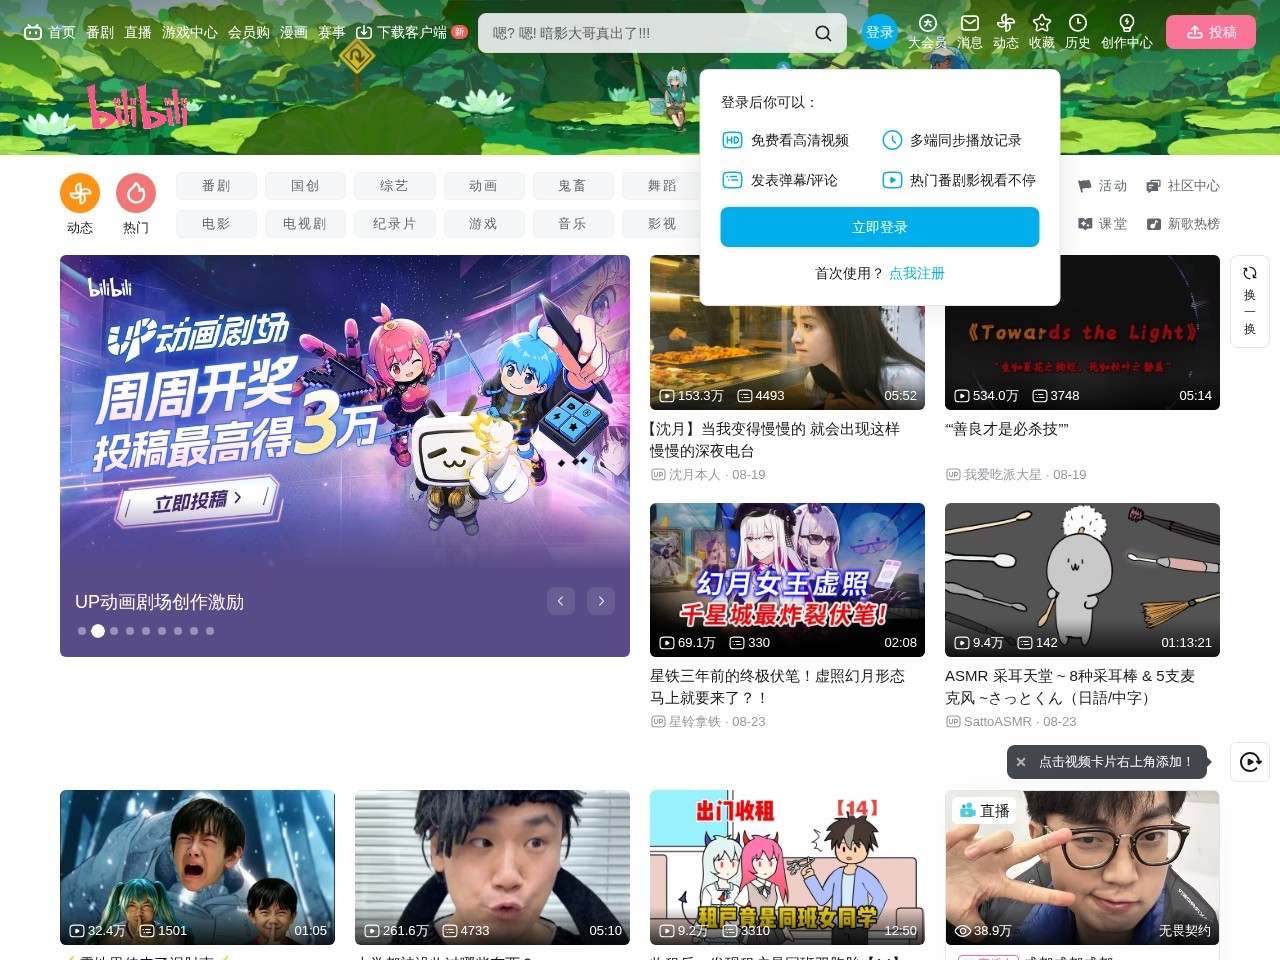The height and width of the screenshot is (960, 1280).
Task: Select the 舞蹈 category chip
Action: click(x=661, y=186)
